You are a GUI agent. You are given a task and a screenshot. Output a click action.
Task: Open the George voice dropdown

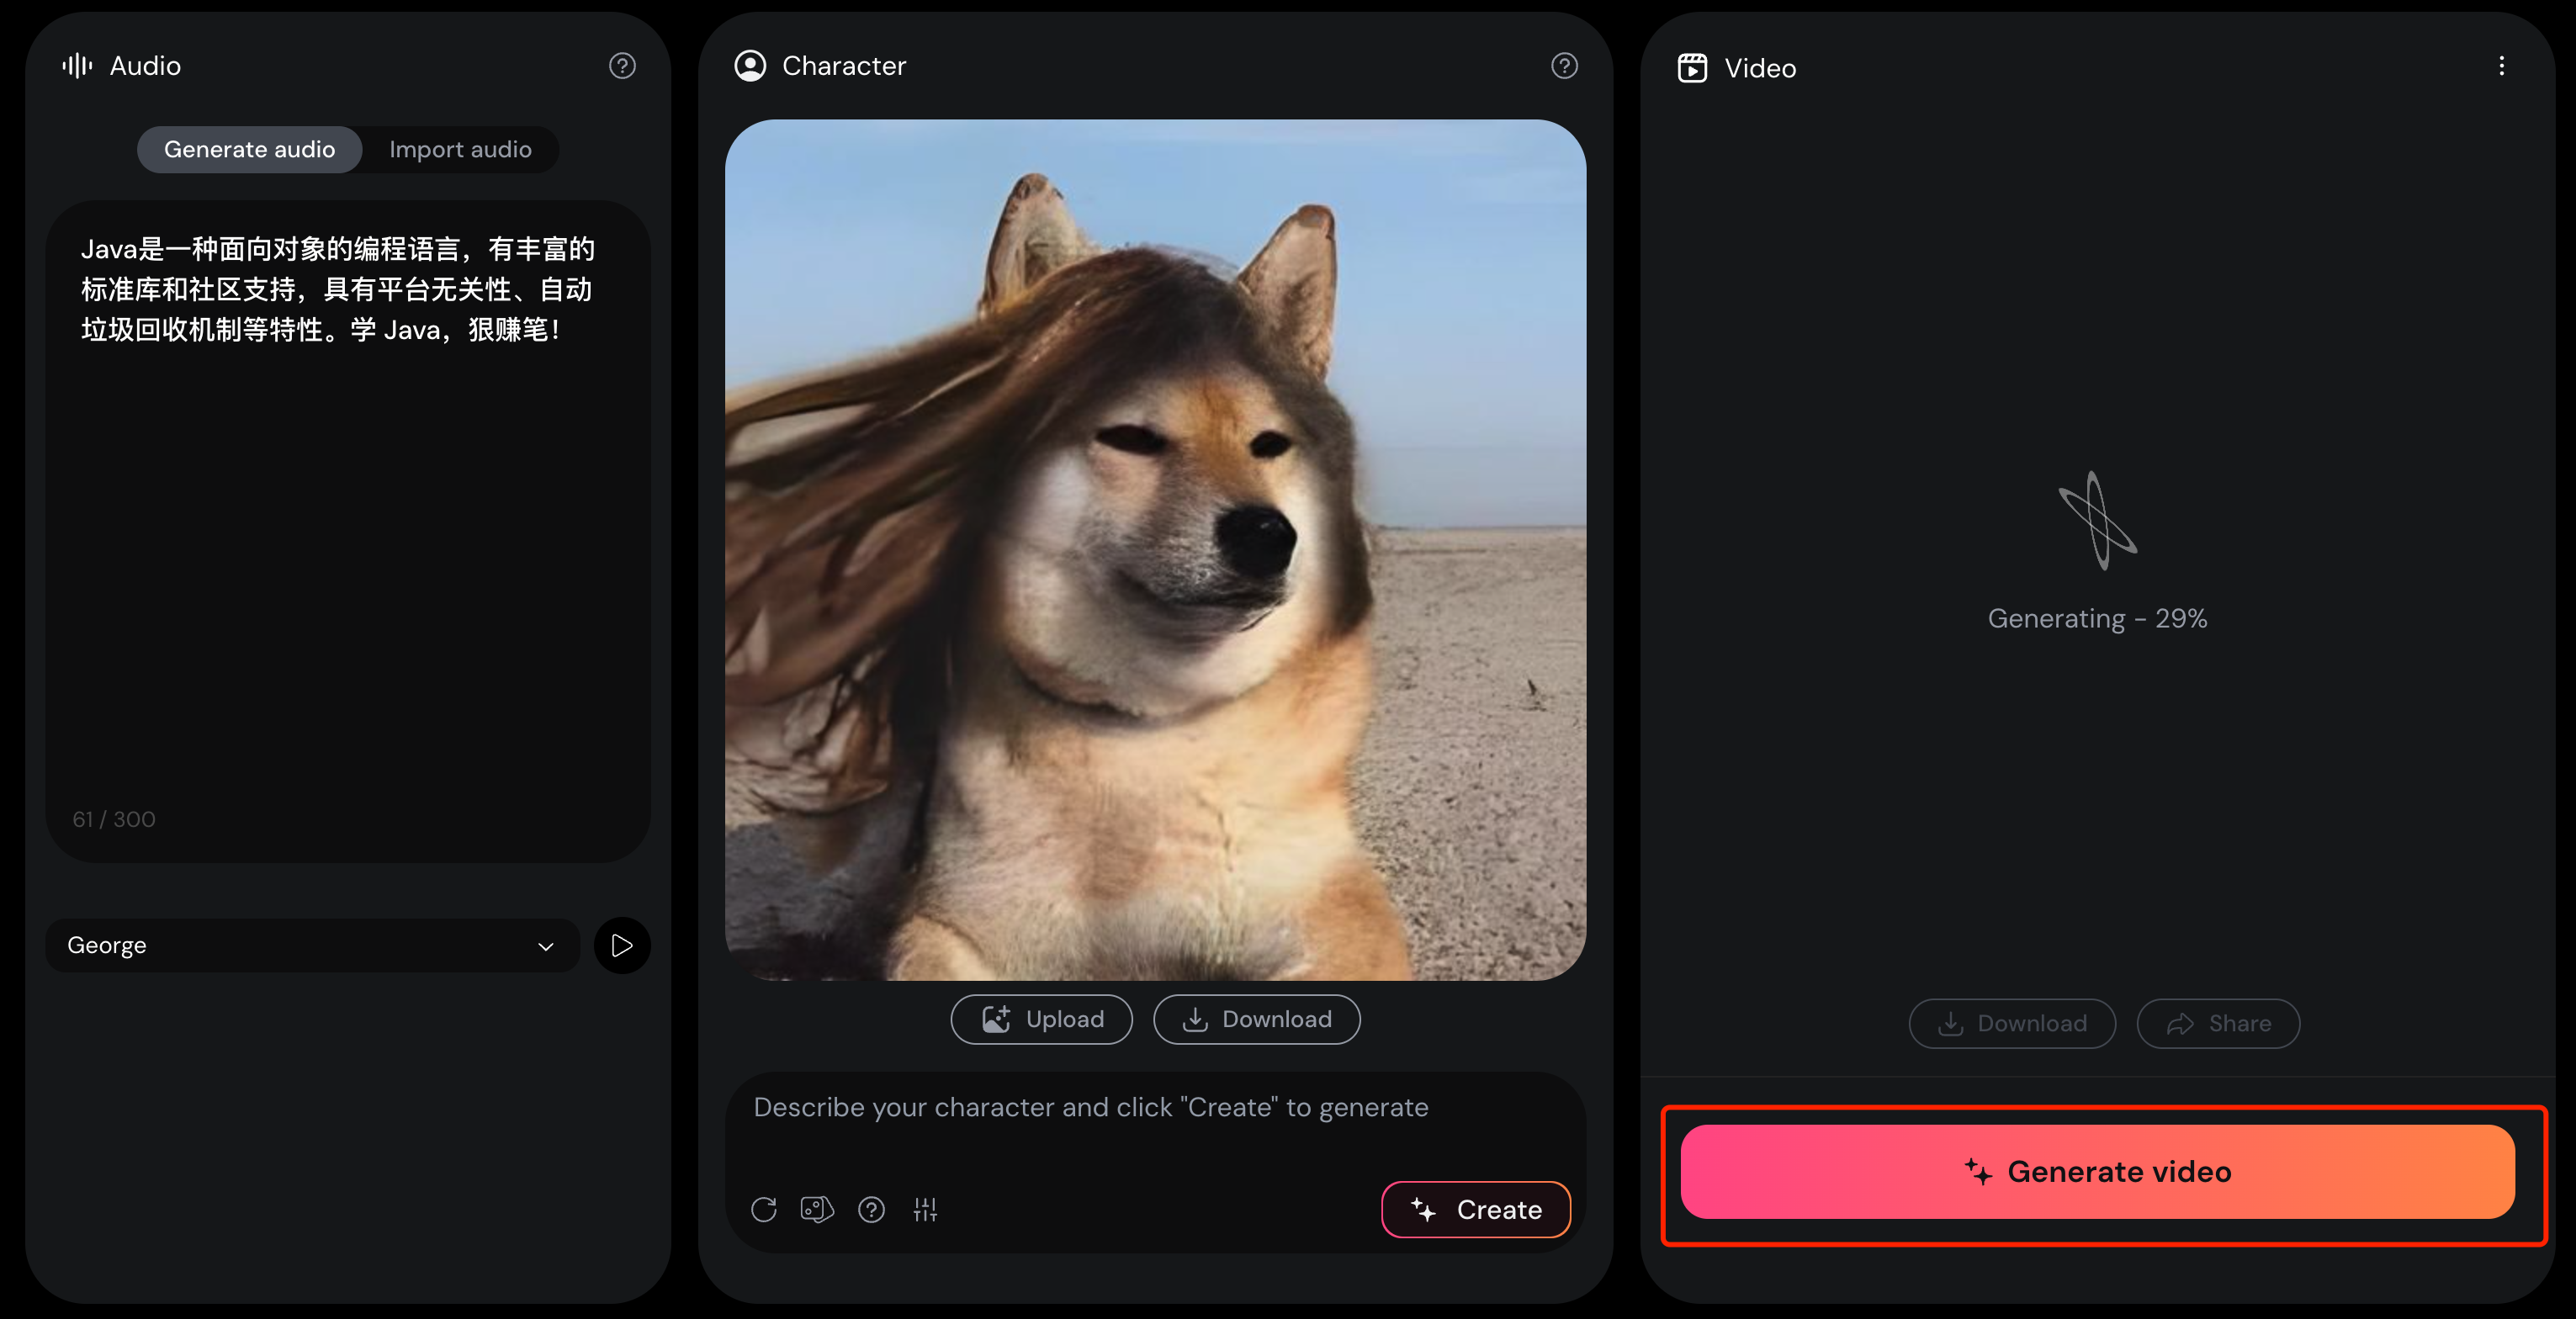coord(300,945)
